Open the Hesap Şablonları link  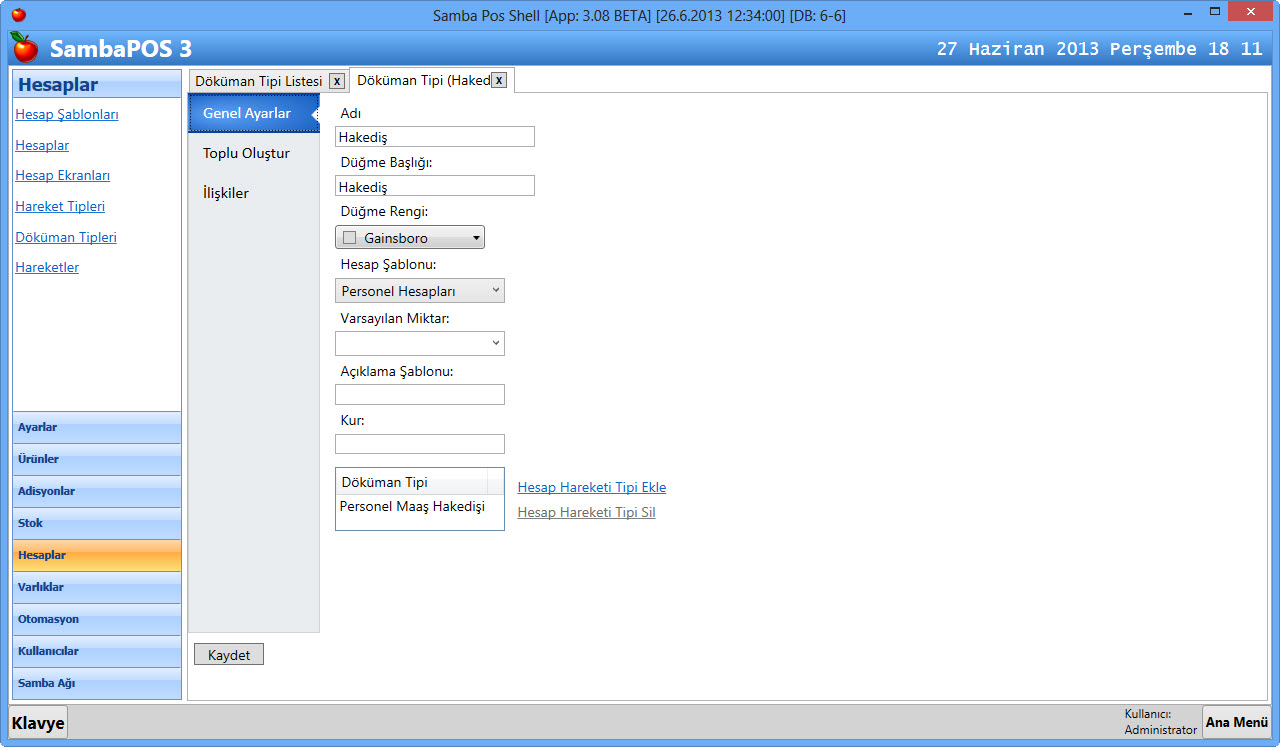(67, 115)
